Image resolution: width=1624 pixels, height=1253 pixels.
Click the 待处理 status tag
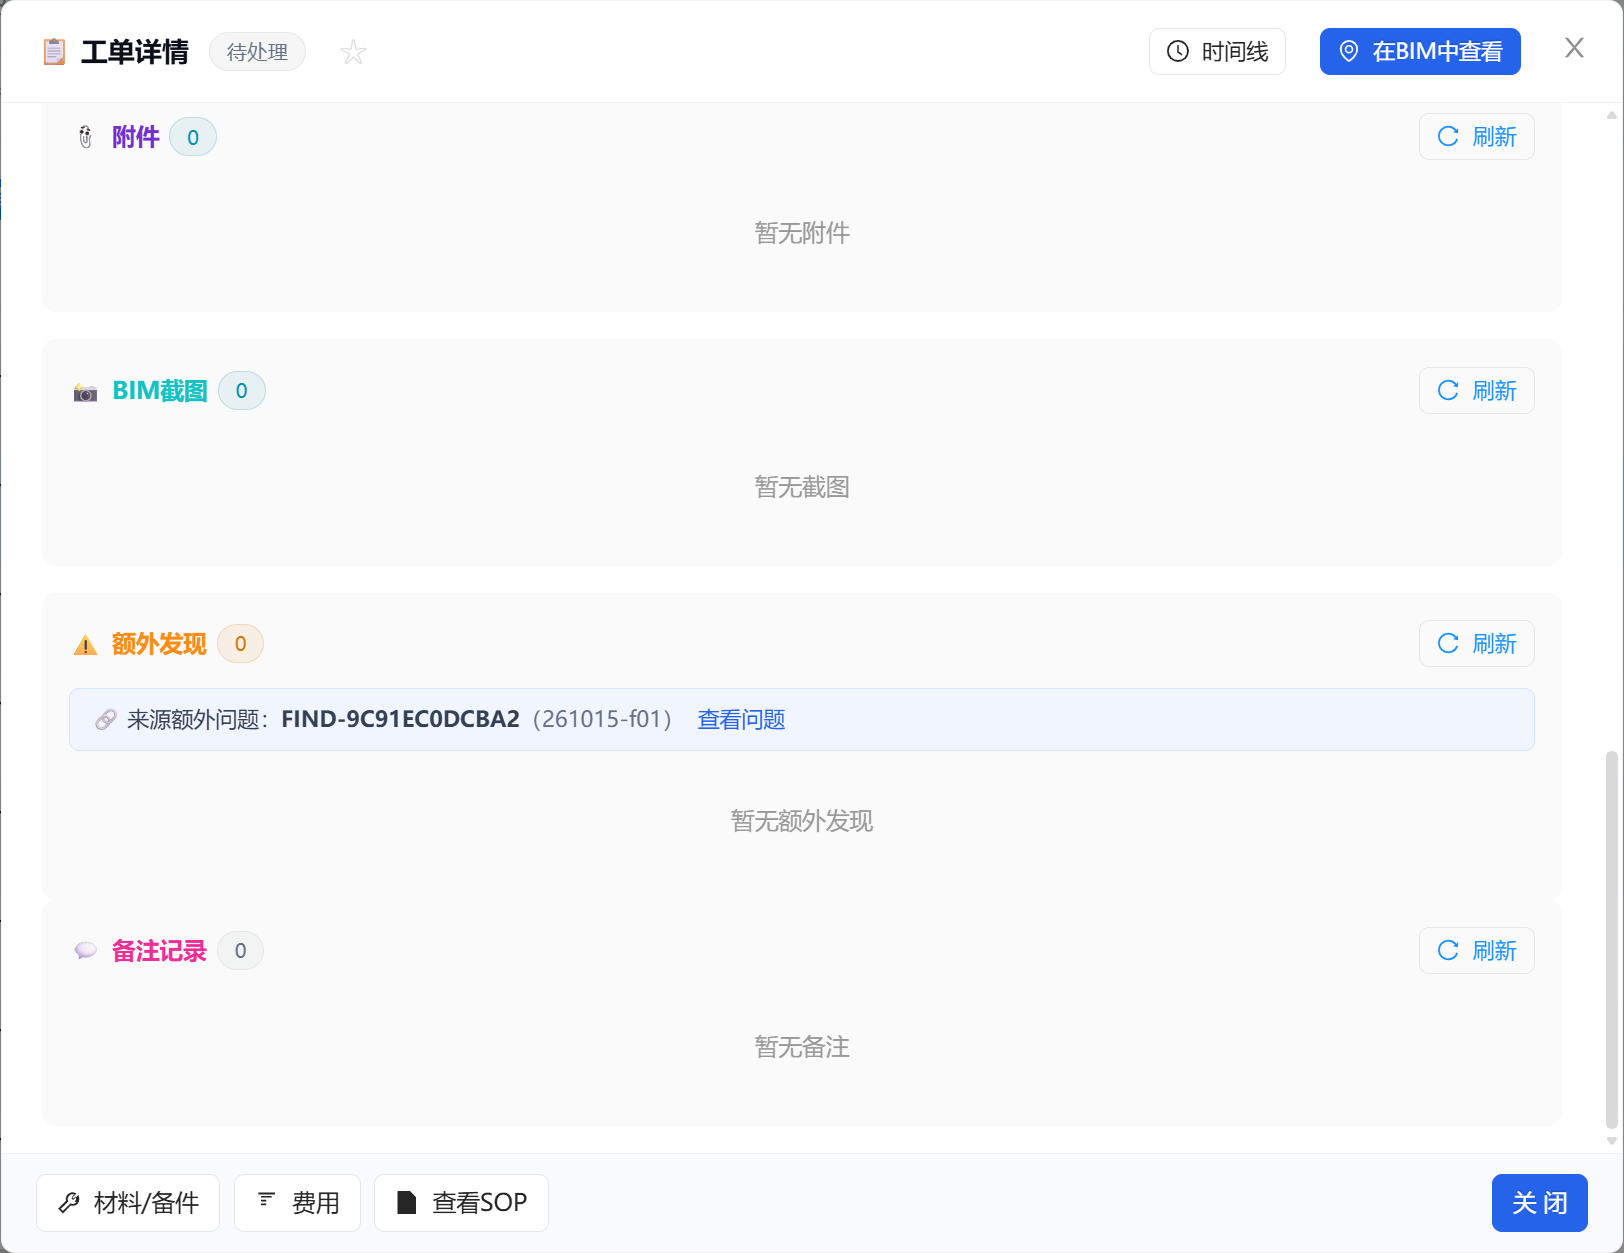[x=257, y=52]
